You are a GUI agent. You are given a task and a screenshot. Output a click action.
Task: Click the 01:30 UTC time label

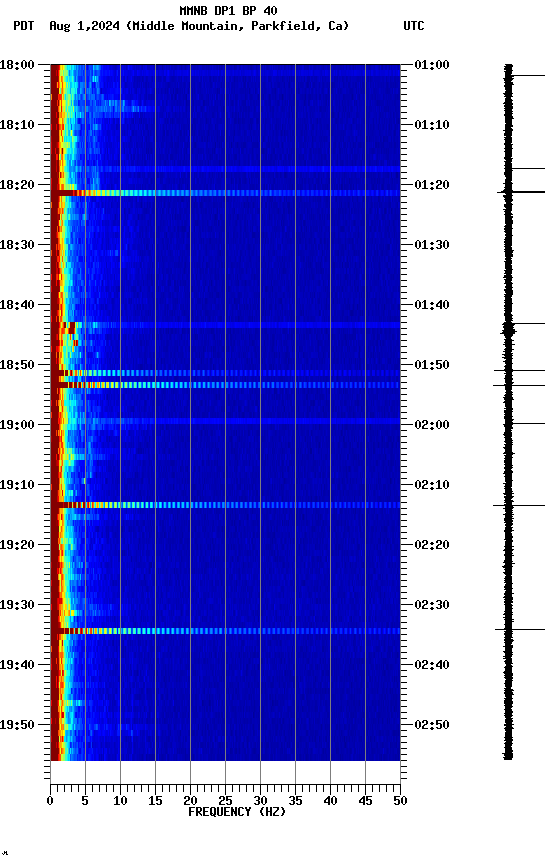[x=432, y=245]
